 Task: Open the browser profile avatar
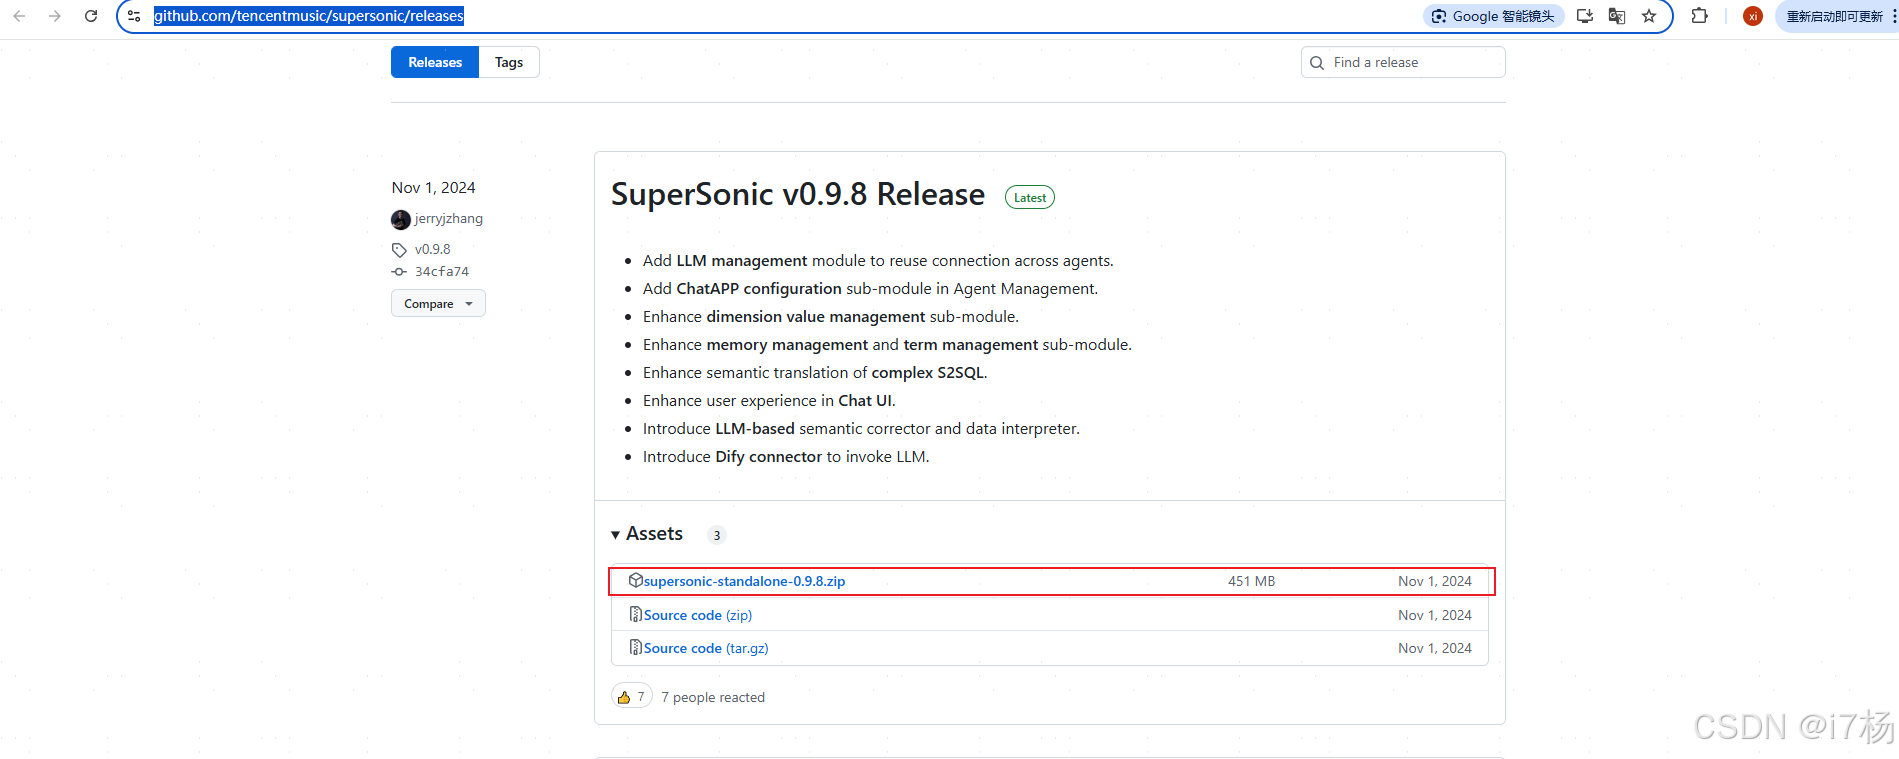point(1753,16)
